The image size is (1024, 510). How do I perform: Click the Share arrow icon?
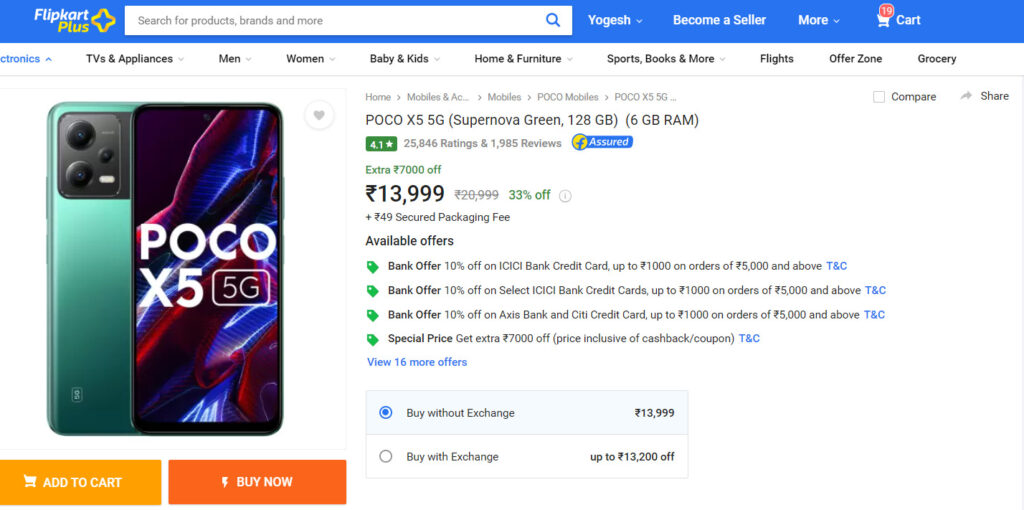[966, 96]
